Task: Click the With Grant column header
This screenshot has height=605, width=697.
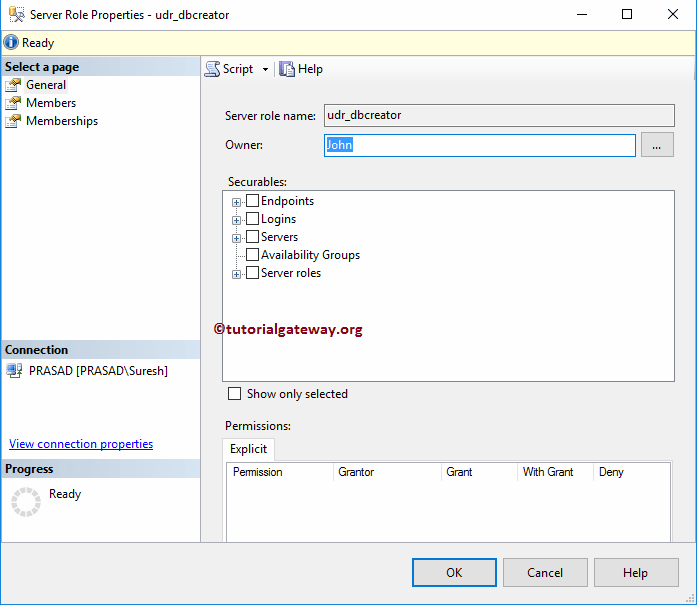Action: click(x=556, y=472)
